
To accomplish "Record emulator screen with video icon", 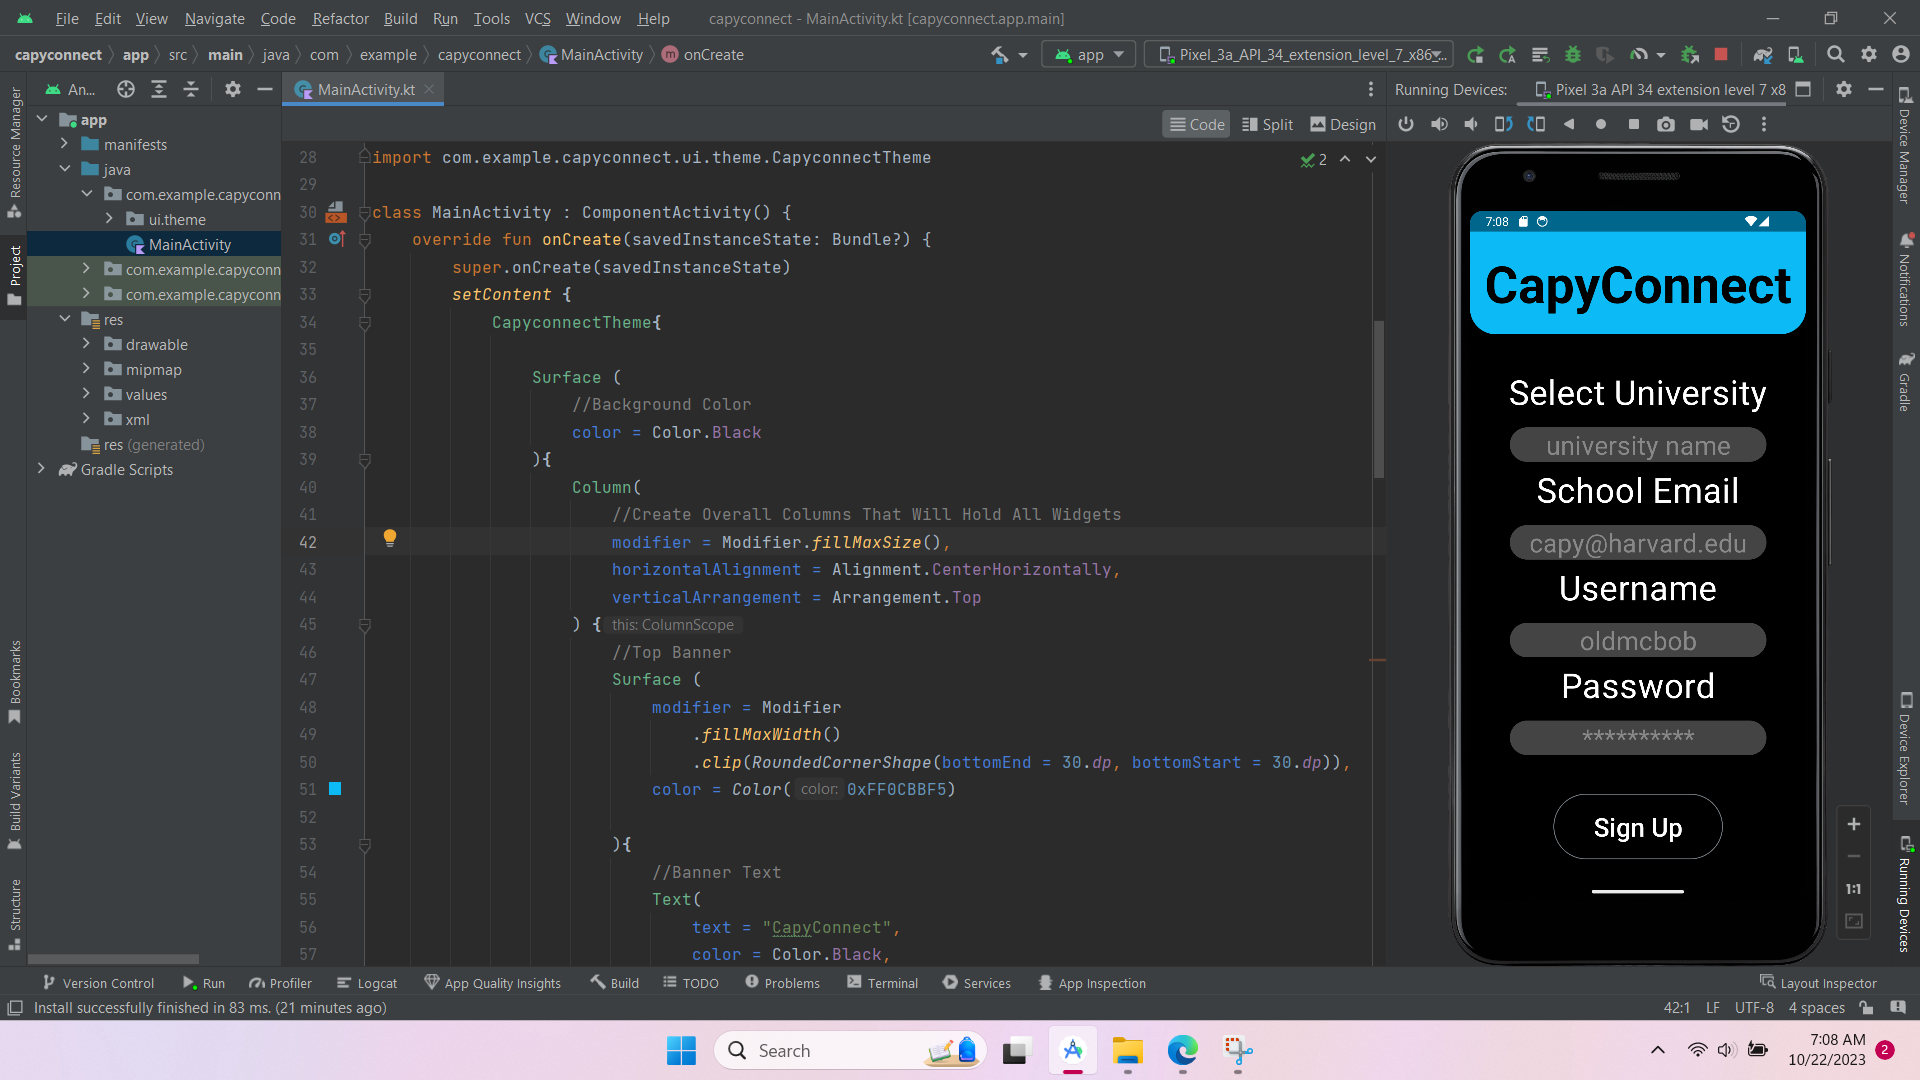I will (1698, 125).
